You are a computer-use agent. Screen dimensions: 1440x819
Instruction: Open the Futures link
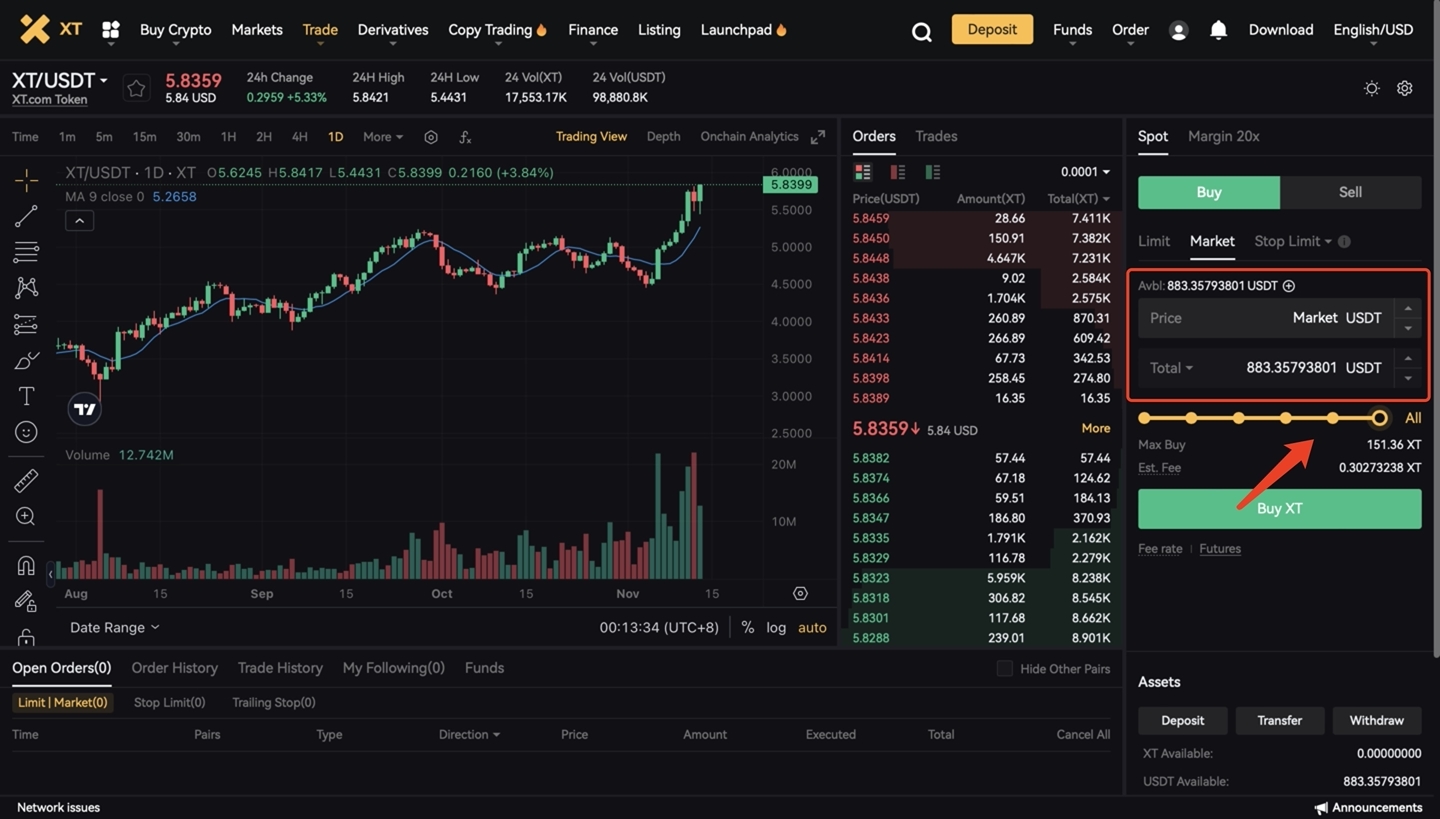pyautogui.click(x=1220, y=549)
